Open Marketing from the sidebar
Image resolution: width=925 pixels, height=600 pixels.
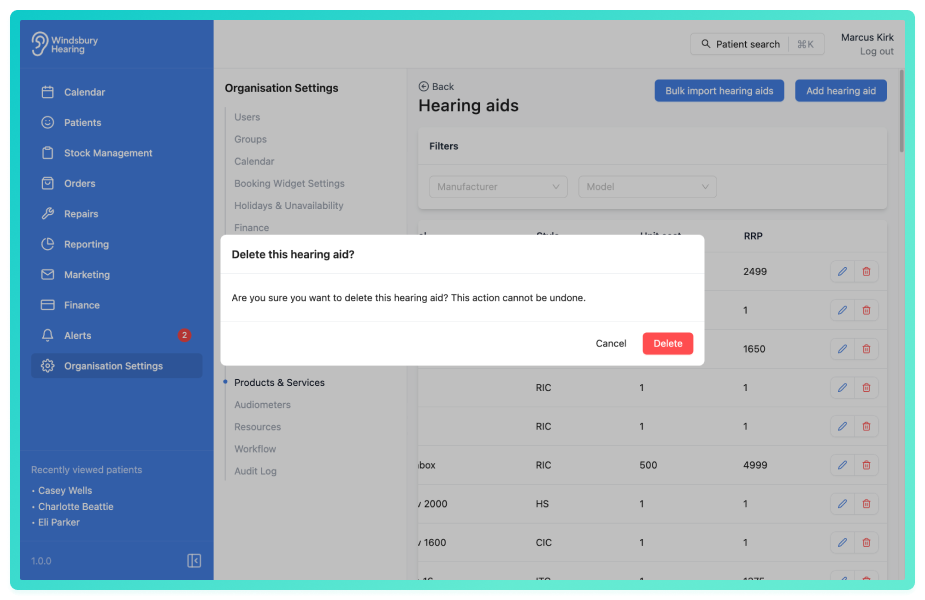tap(116, 274)
